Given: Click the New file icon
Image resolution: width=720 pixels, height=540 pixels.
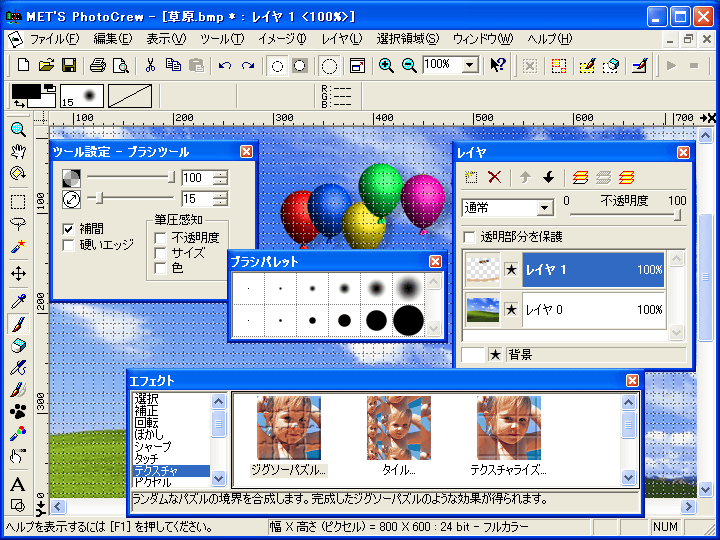Looking at the screenshot, I should coord(22,66).
